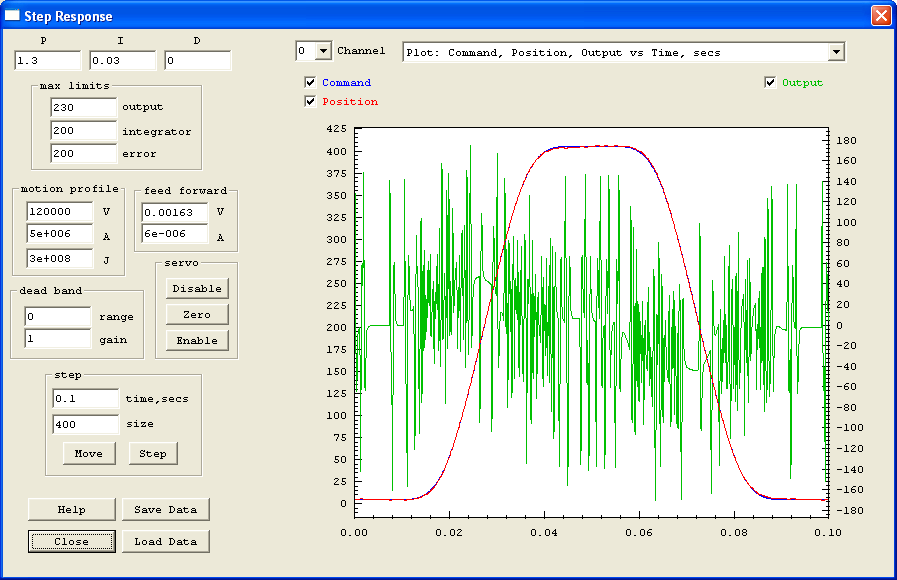This screenshot has width=897, height=580.
Task: Click the P gain input field
Action: click(x=46, y=61)
